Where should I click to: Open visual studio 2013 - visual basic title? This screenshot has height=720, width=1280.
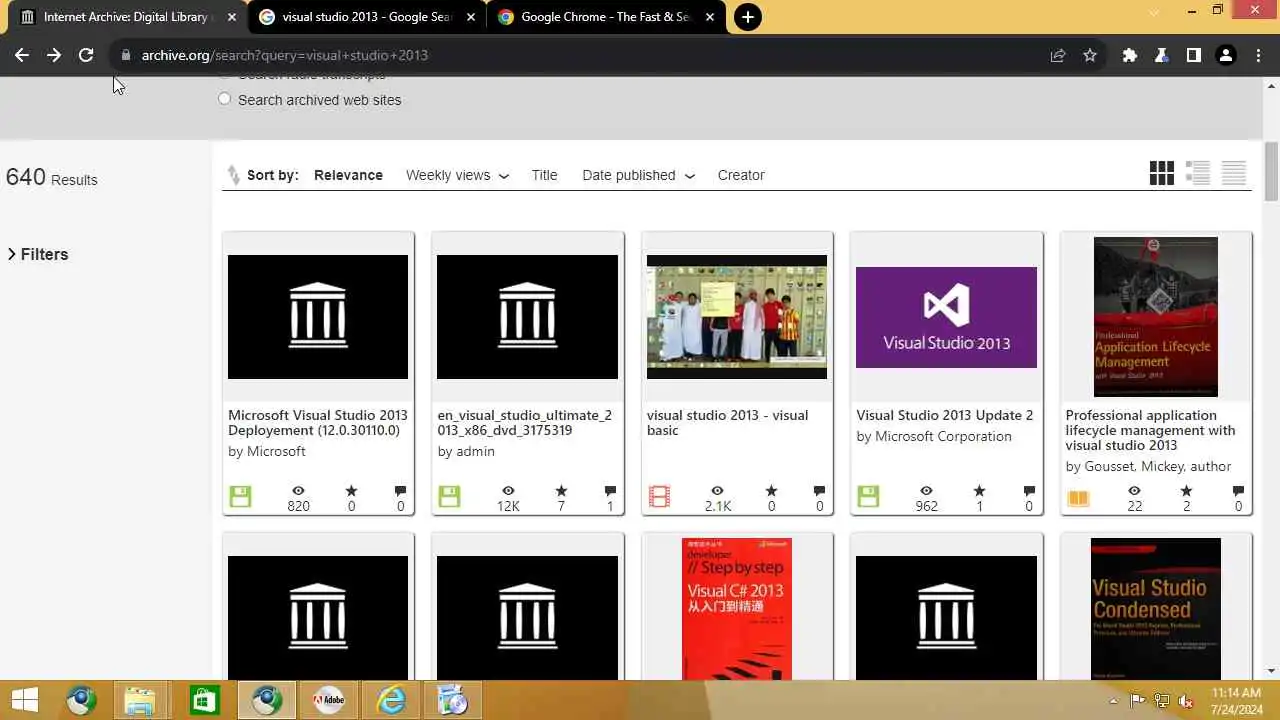727,423
